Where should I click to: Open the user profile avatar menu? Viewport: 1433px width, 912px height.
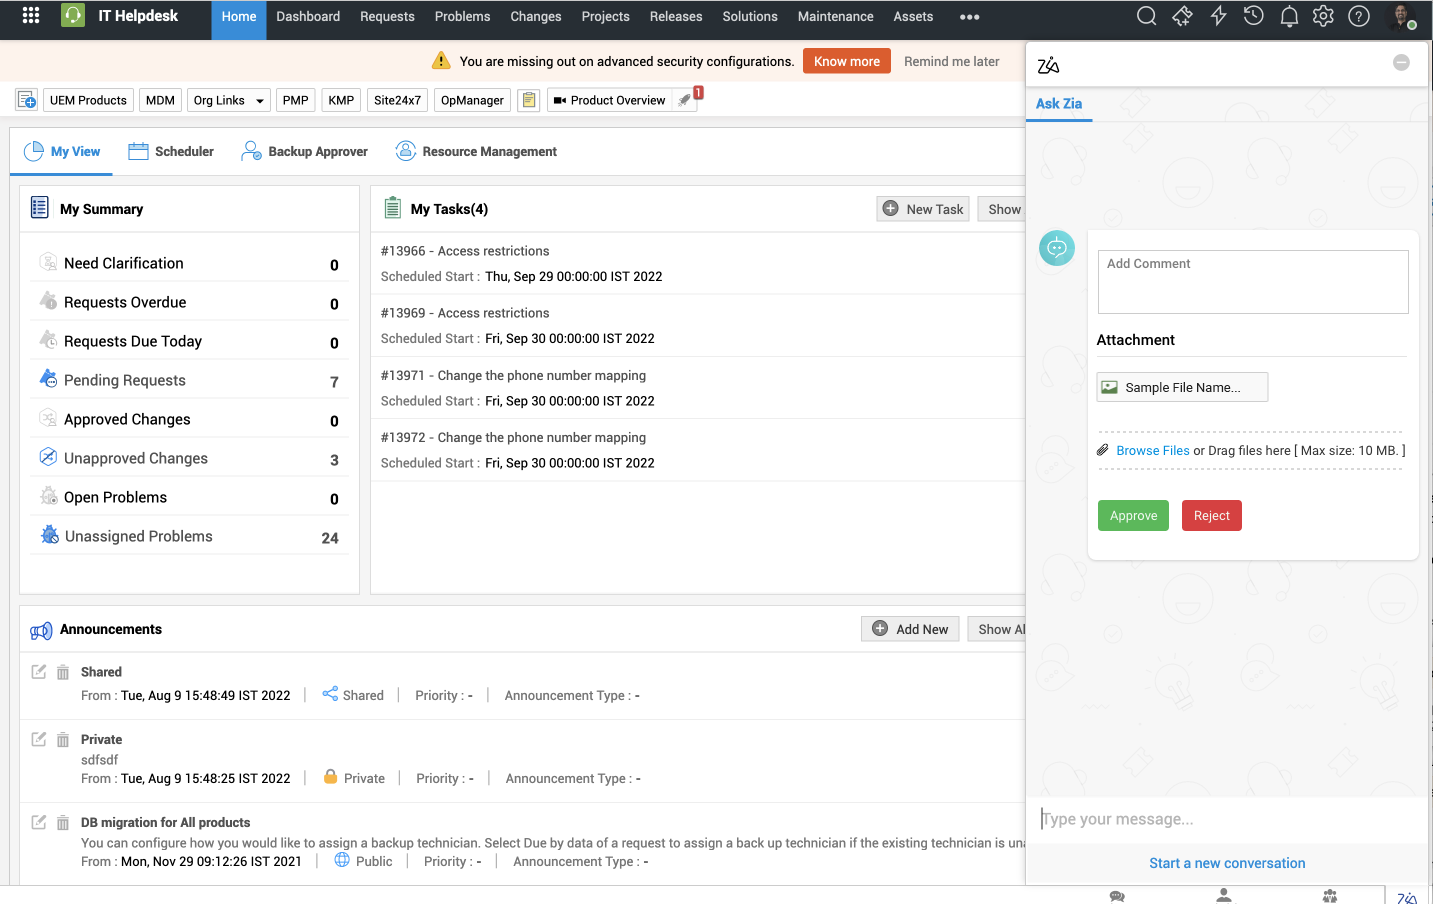[1401, 16]
